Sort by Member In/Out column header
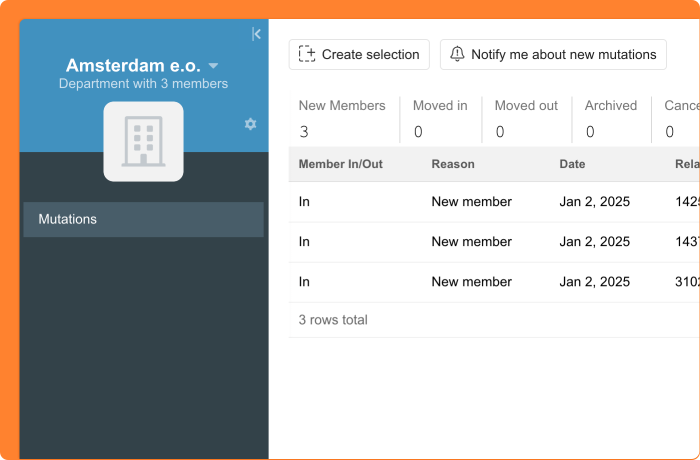 point(341,164)
